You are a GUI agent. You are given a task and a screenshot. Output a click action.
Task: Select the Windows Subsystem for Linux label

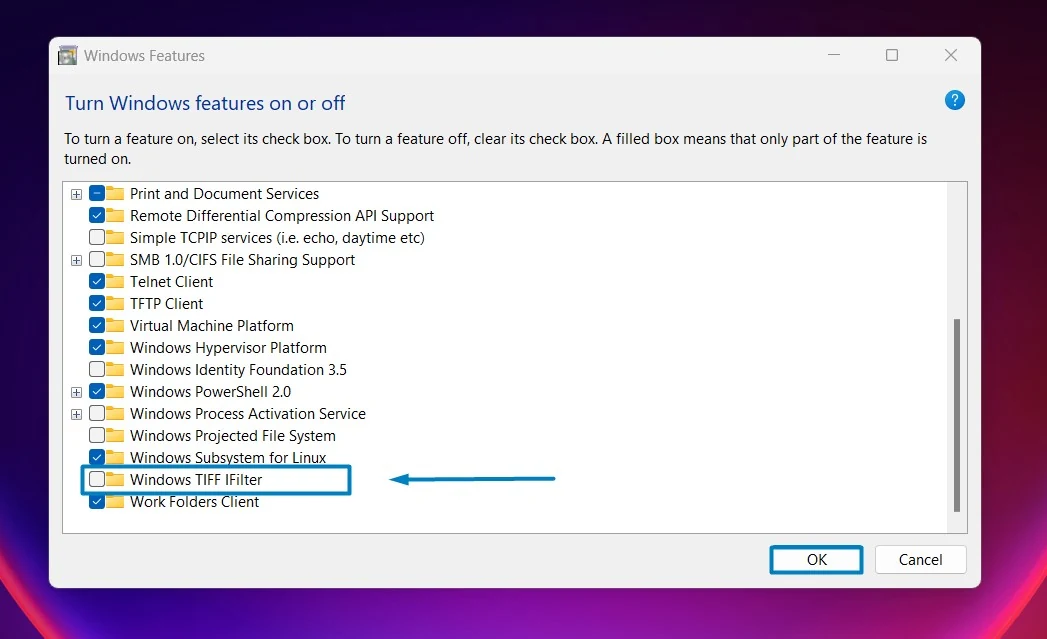click(x=228, y=457)
